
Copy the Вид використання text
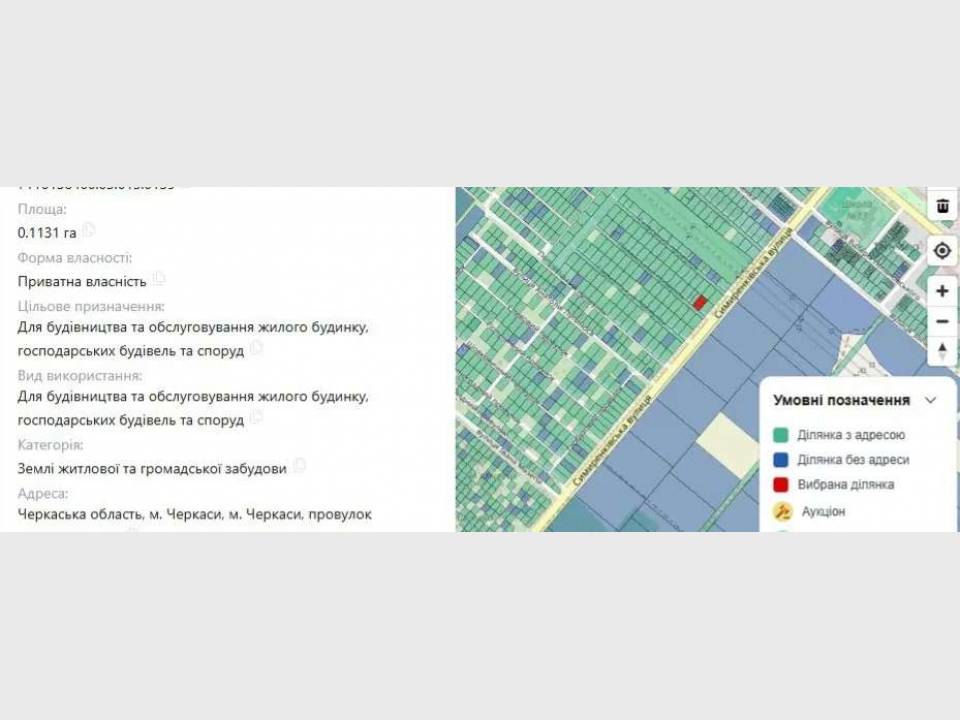click(257, 418)
